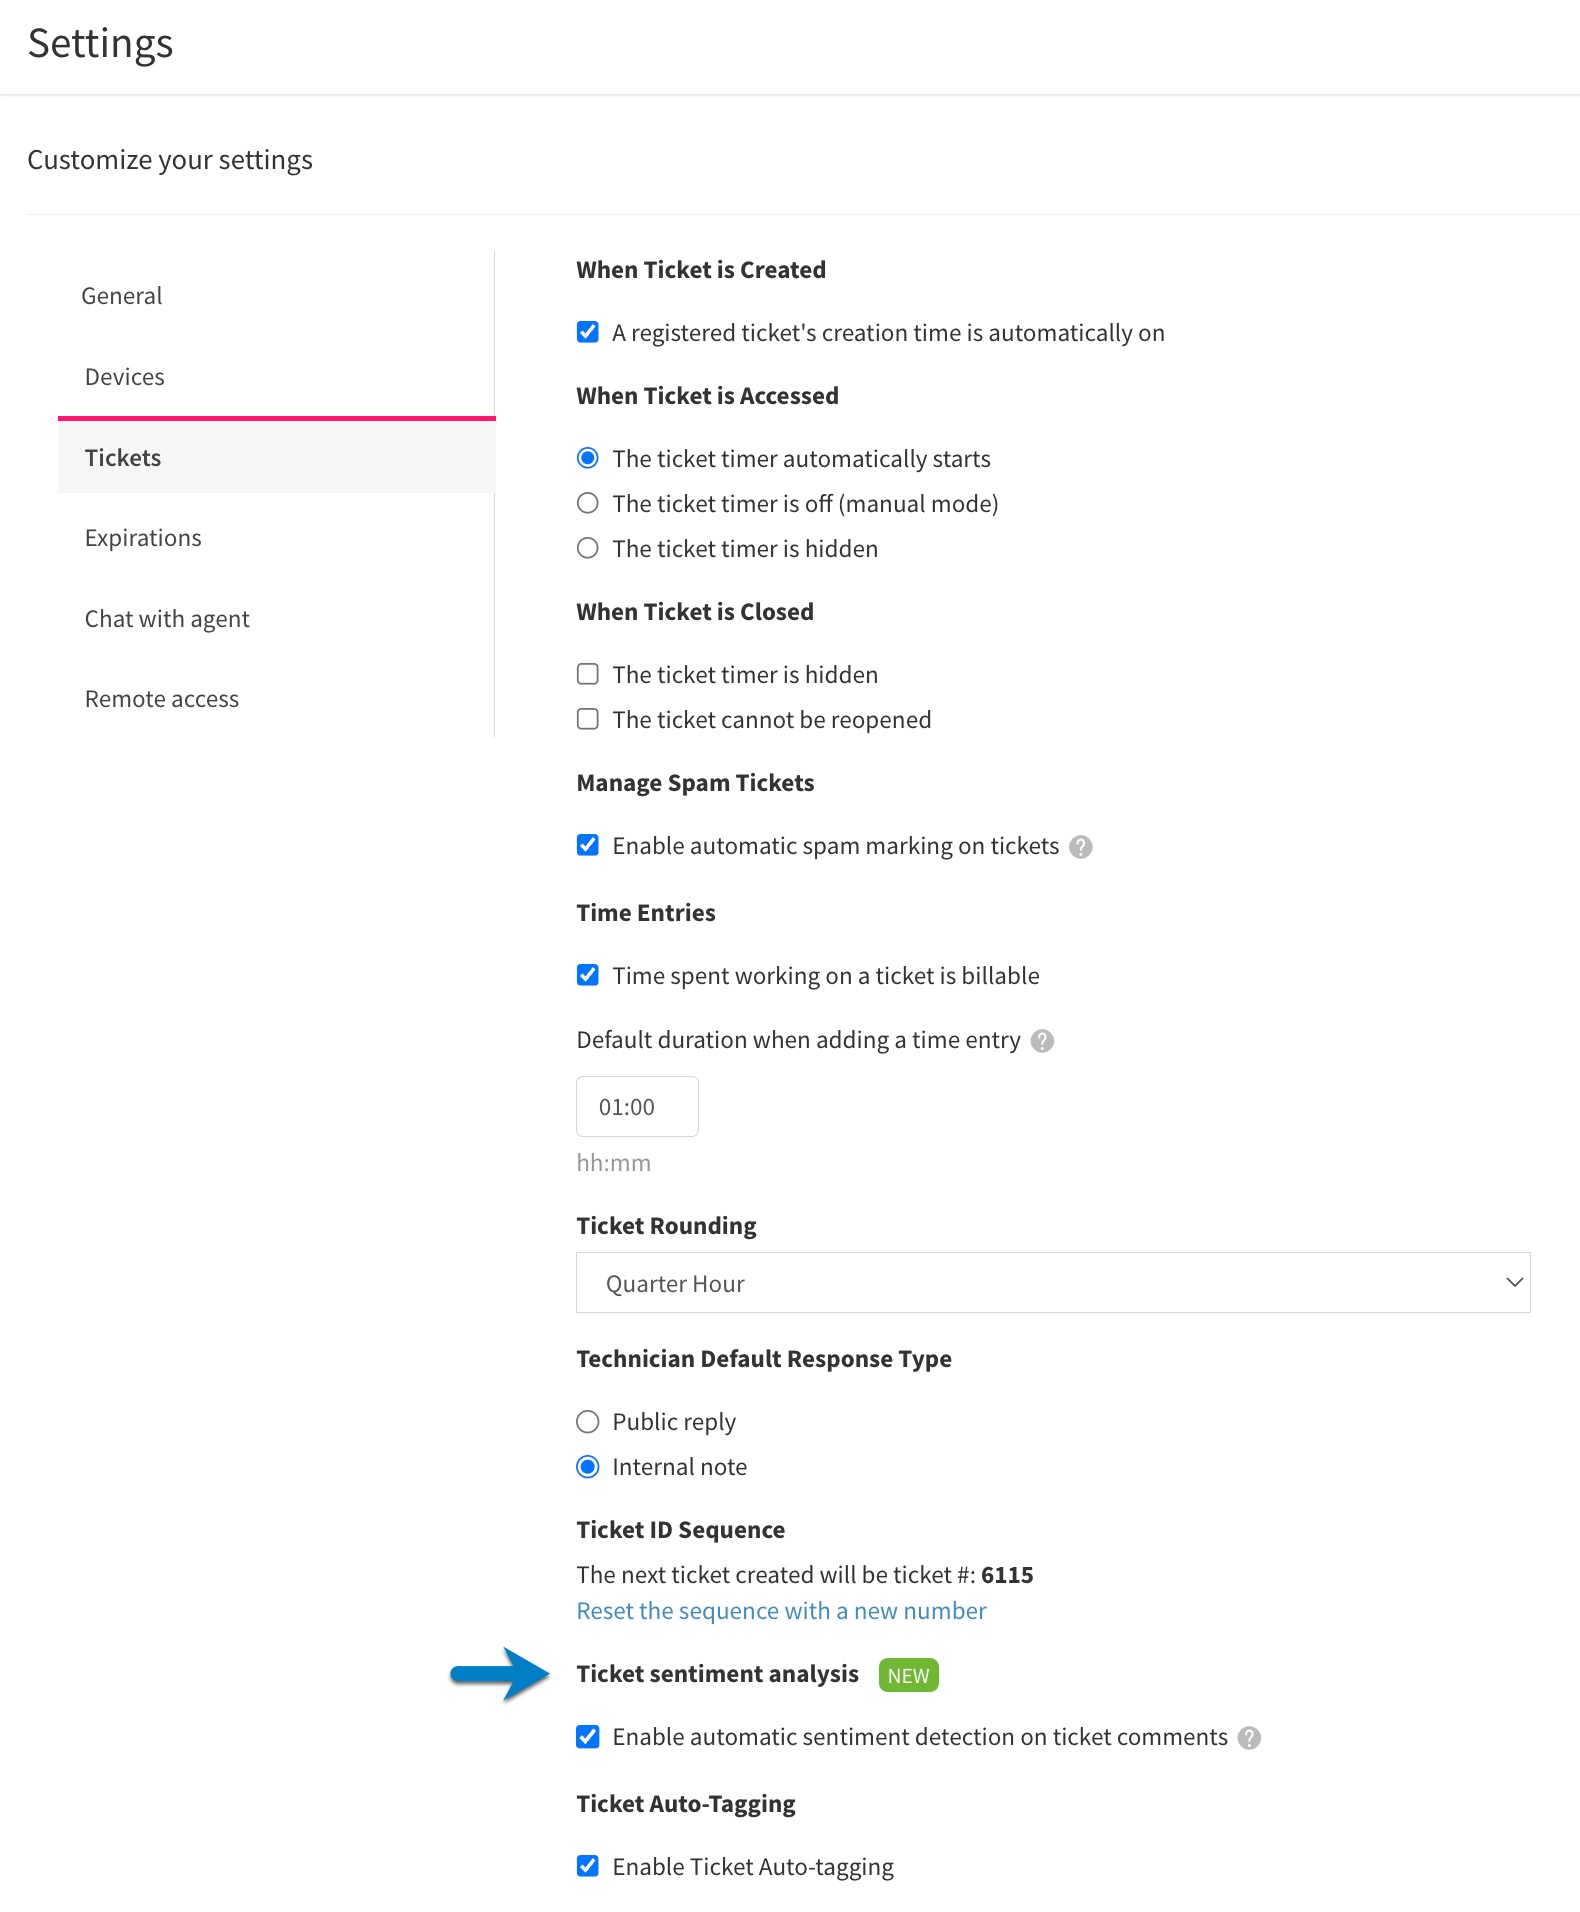Switch to Devices settings tab
Viewport: 1580px width, 1912px height.
pyautogui.click(x=125, y=377)
